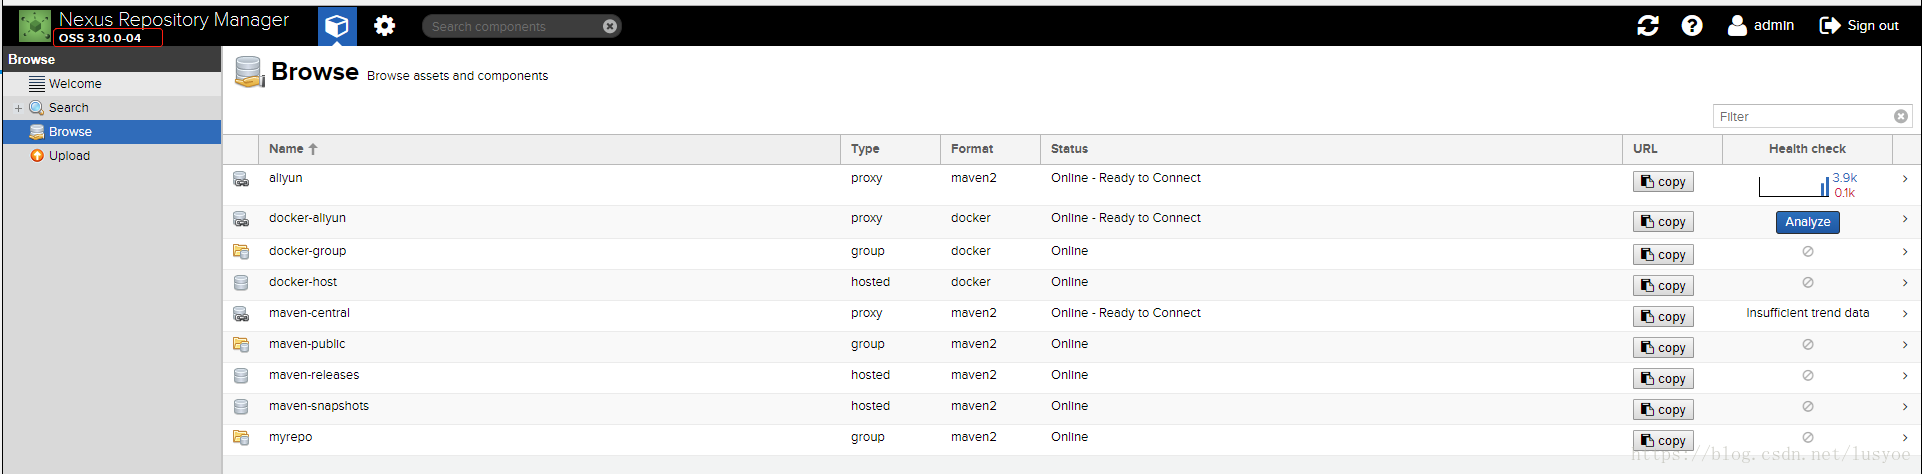Clear the Filter box
This screenshot has height=474, width=1922.
tap(1901, 116)
